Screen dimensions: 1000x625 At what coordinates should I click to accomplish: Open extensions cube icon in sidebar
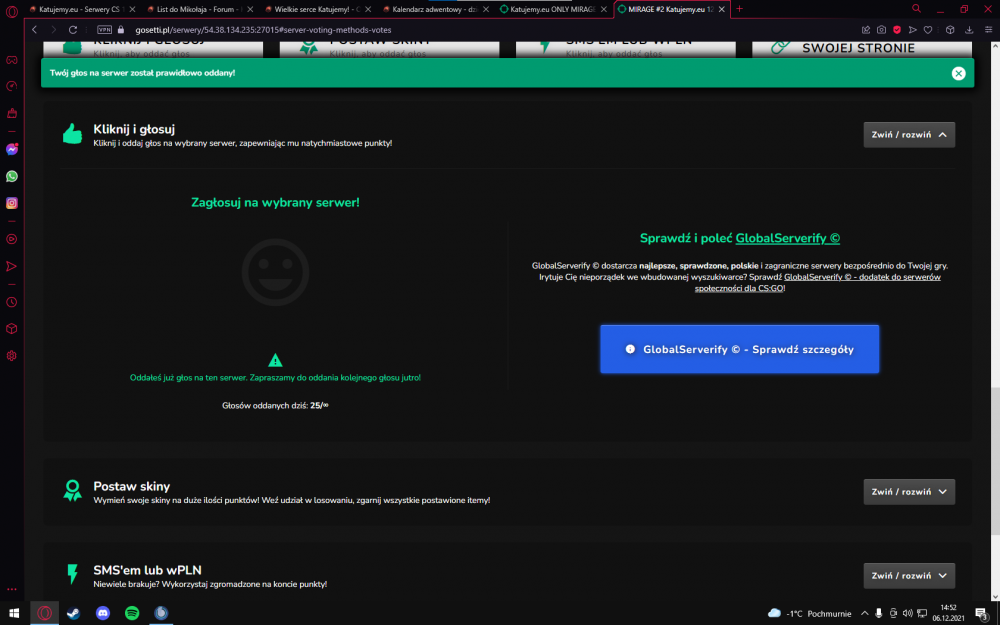pos(11,329)
